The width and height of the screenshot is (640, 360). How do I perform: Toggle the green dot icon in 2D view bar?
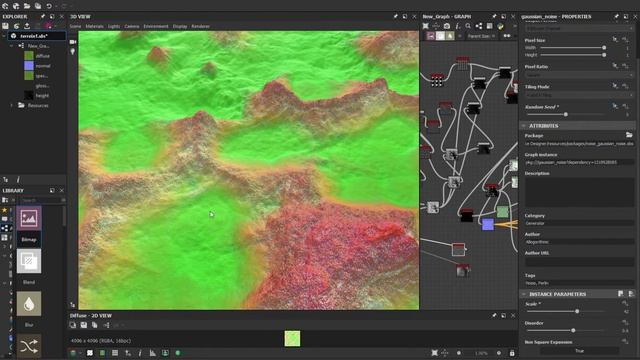tap(178, 353)
